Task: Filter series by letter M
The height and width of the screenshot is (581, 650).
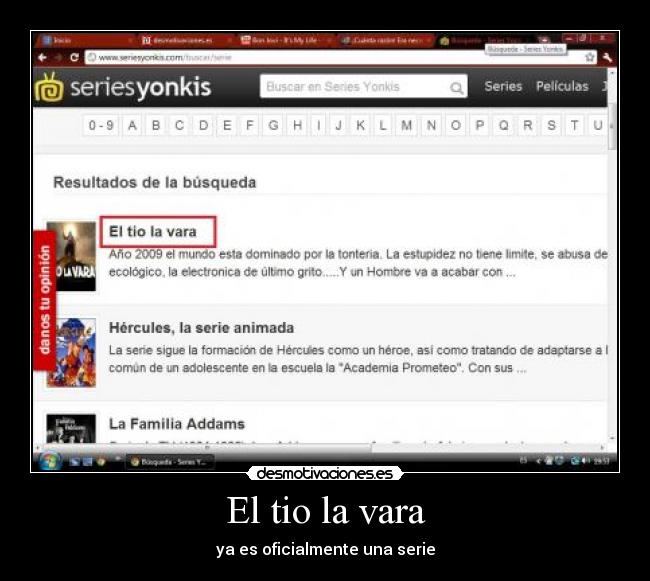Action: tap(406, 125)
